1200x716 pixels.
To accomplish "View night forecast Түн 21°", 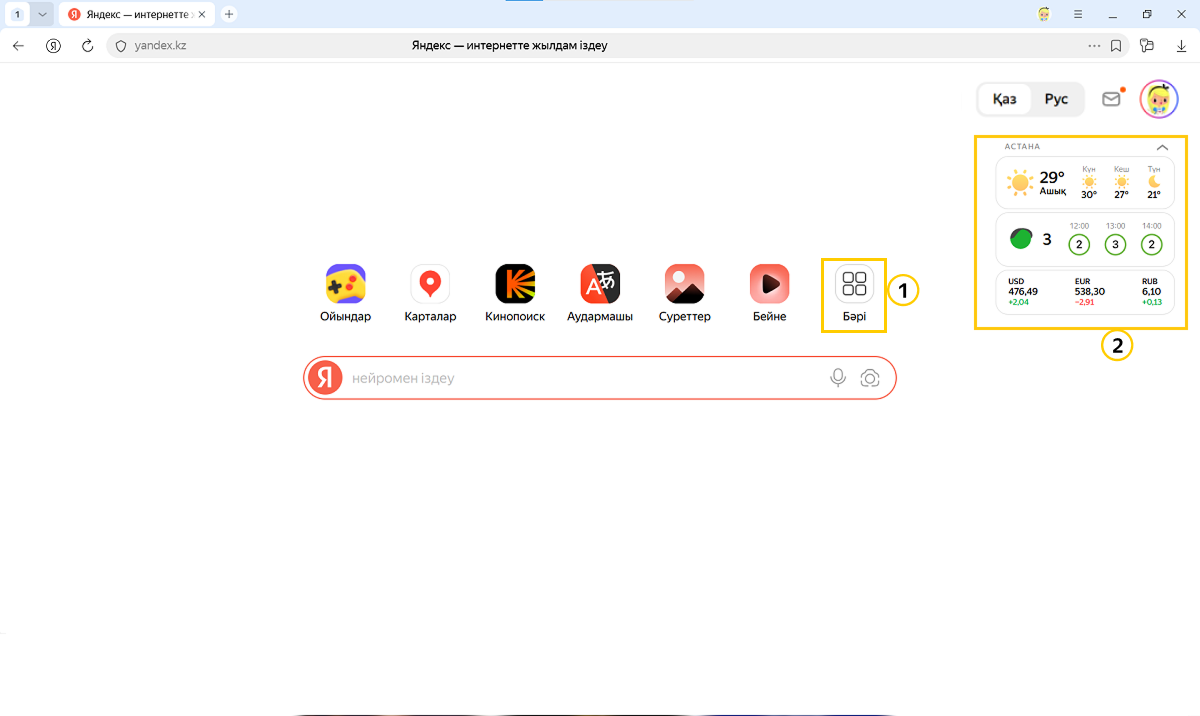I will (1154, 182).
